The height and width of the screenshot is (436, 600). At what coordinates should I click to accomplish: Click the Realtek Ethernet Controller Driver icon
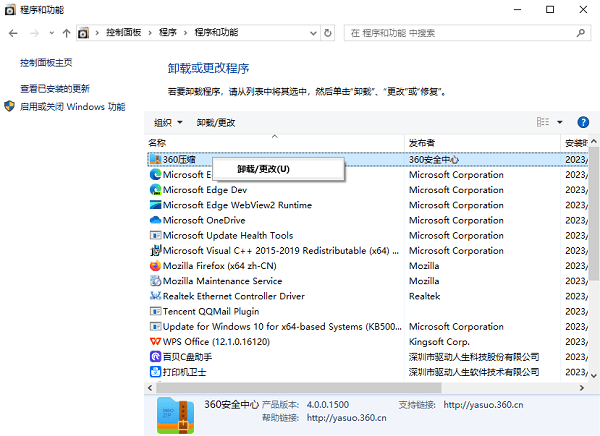point(155,296)
